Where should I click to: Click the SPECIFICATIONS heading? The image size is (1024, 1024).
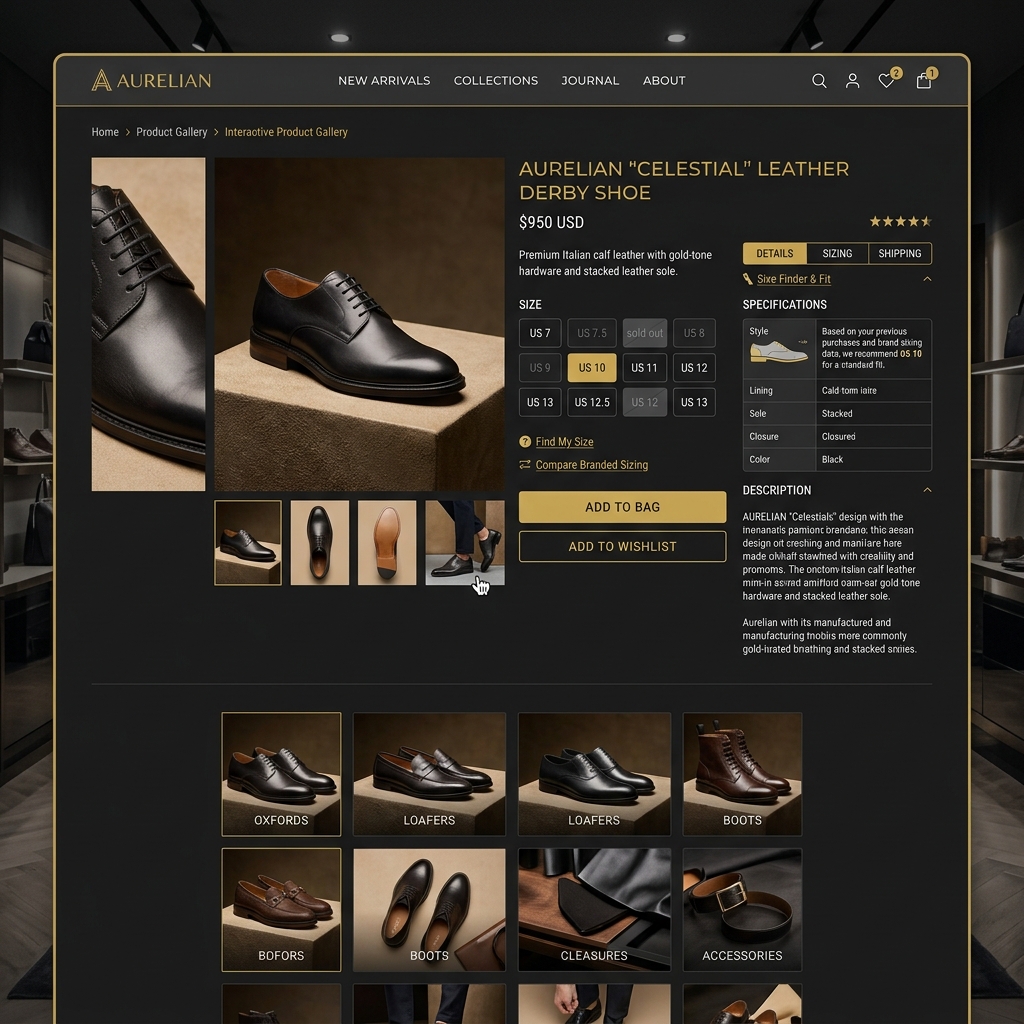pyautogui.click(x=784, y=304)
